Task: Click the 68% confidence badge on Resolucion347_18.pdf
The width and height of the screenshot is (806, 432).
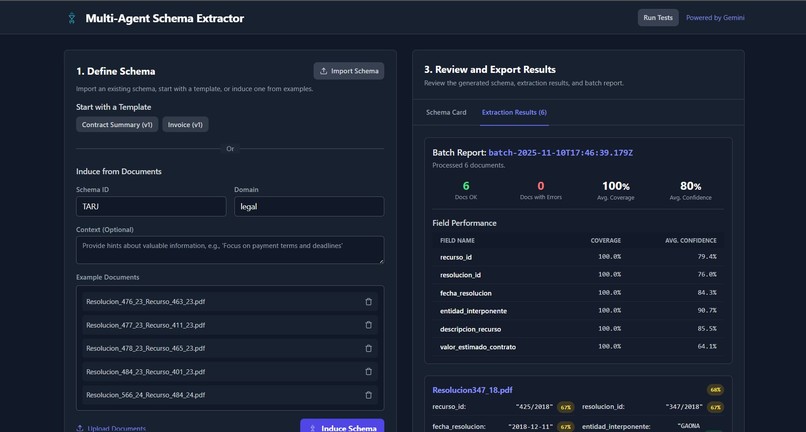Action: click(x=715, y=390)
